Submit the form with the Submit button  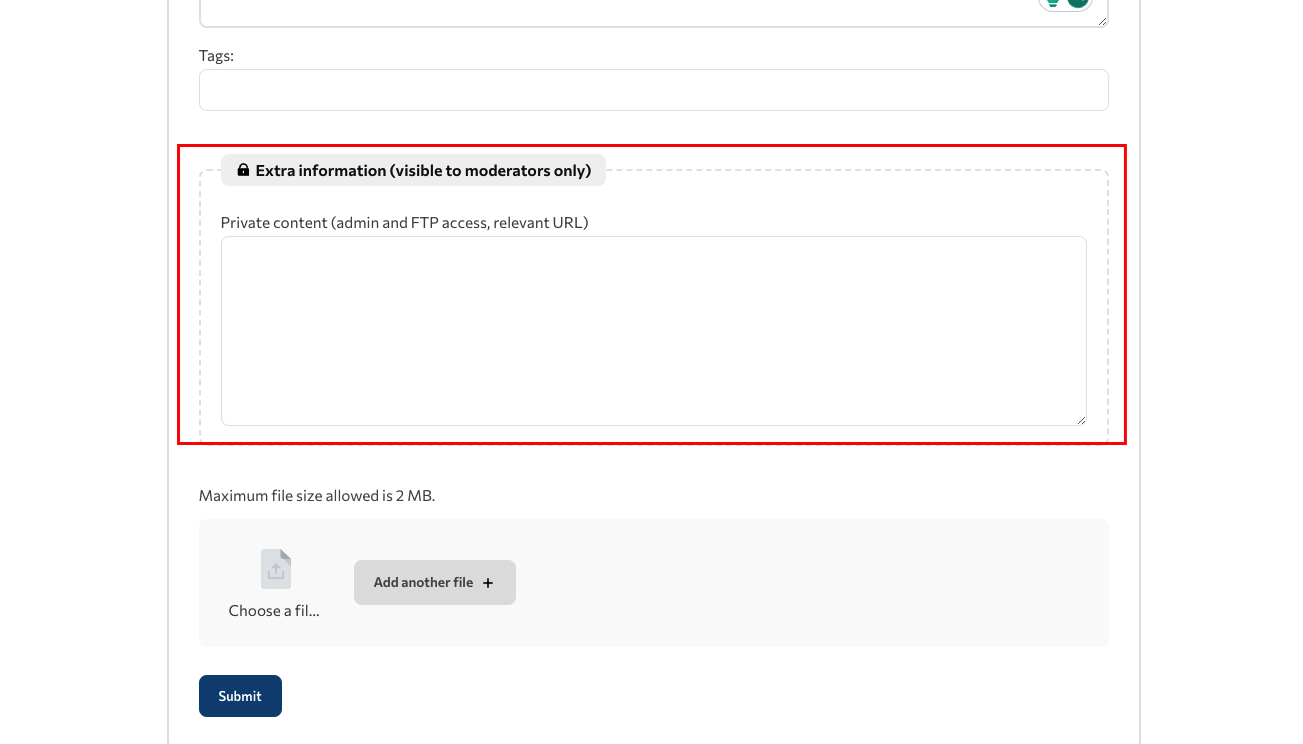[240, 696]
